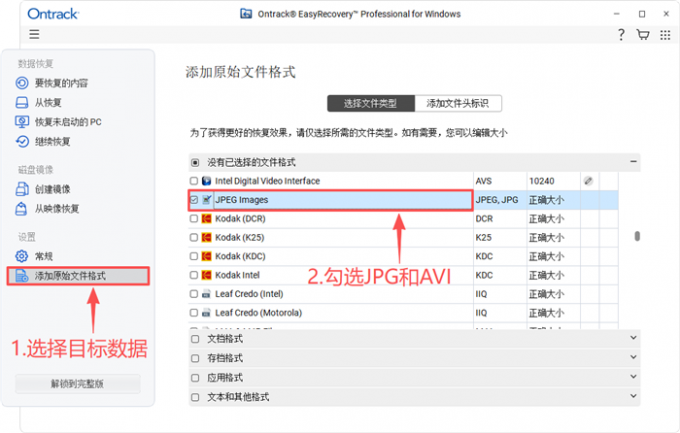Click the Leaf Credo (Intel) icon
This screenshot has width=680, height=433.
(x=207, y=294)
